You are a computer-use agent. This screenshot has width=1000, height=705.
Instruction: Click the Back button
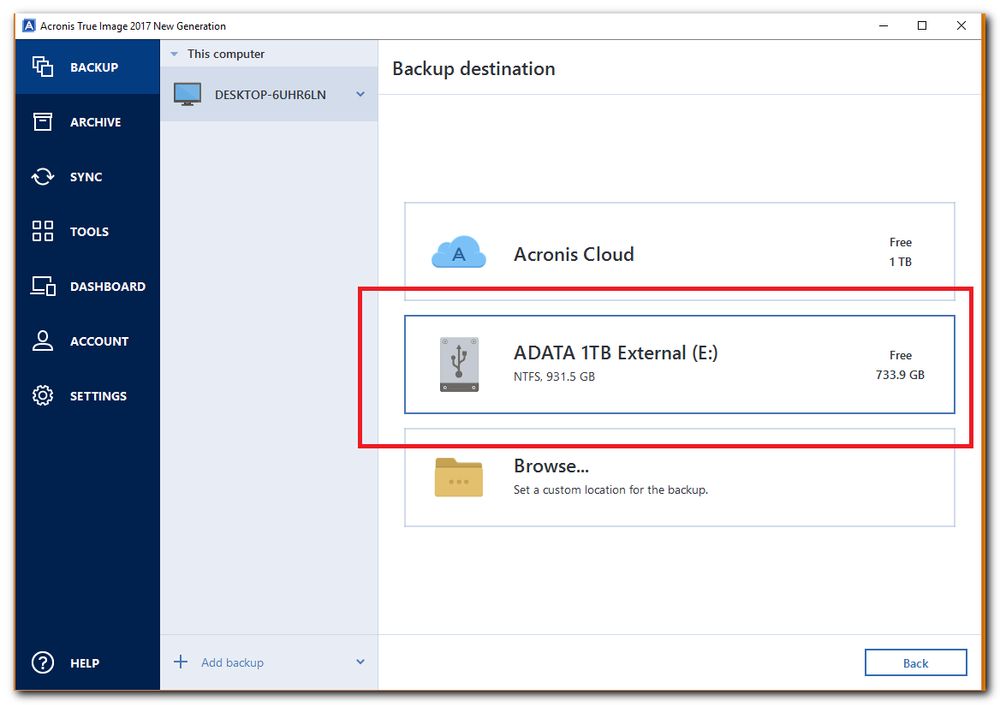pyautogui.click(x=915, y=662)
